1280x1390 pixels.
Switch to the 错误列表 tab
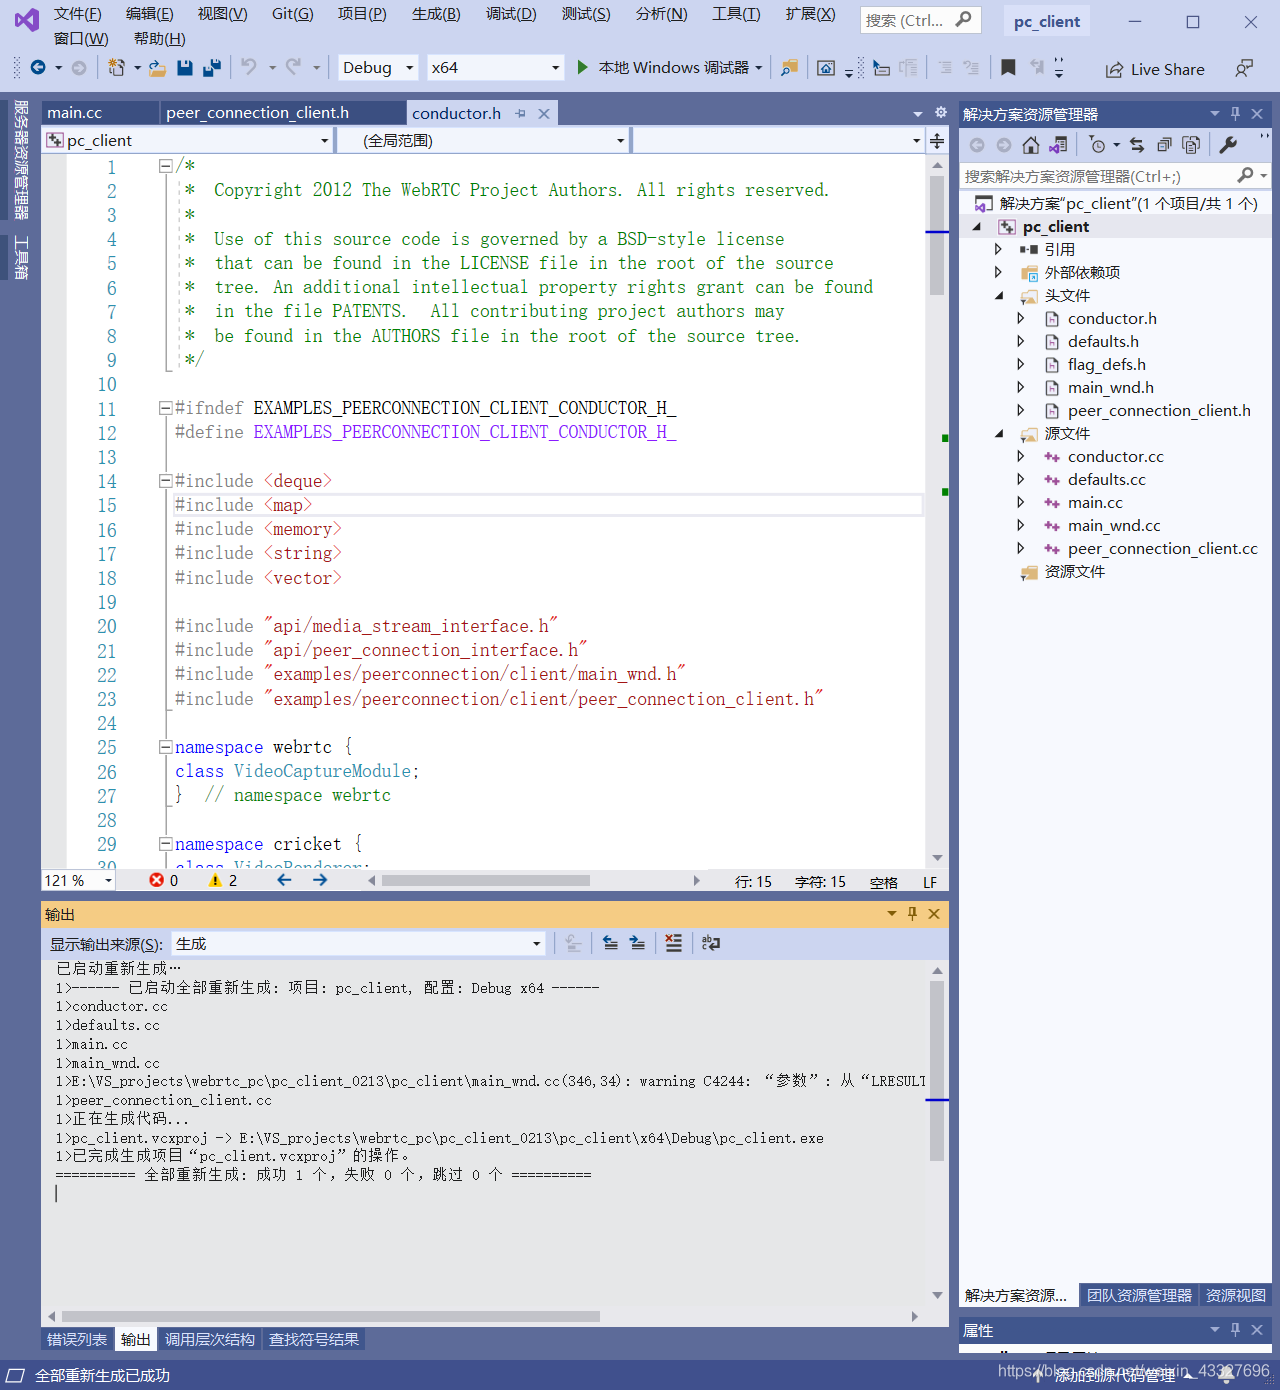point(77,1339)
